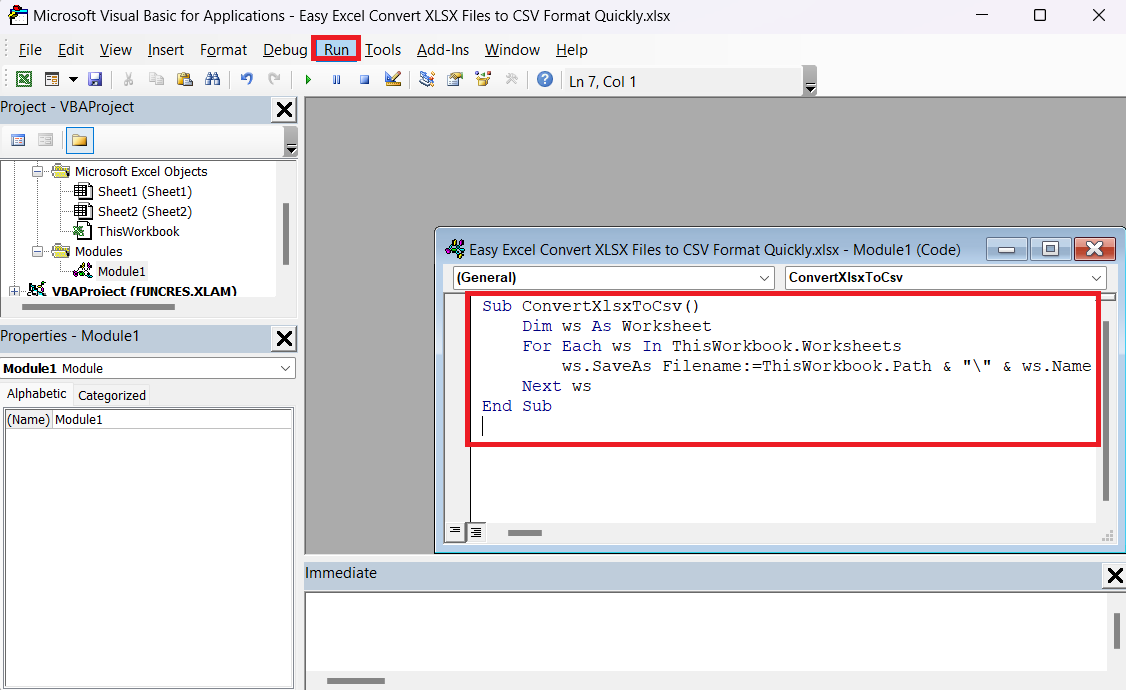Viewport: 1126px width, 690px height.
Task: Open the Run menu
Action: [x=336, y=50]
